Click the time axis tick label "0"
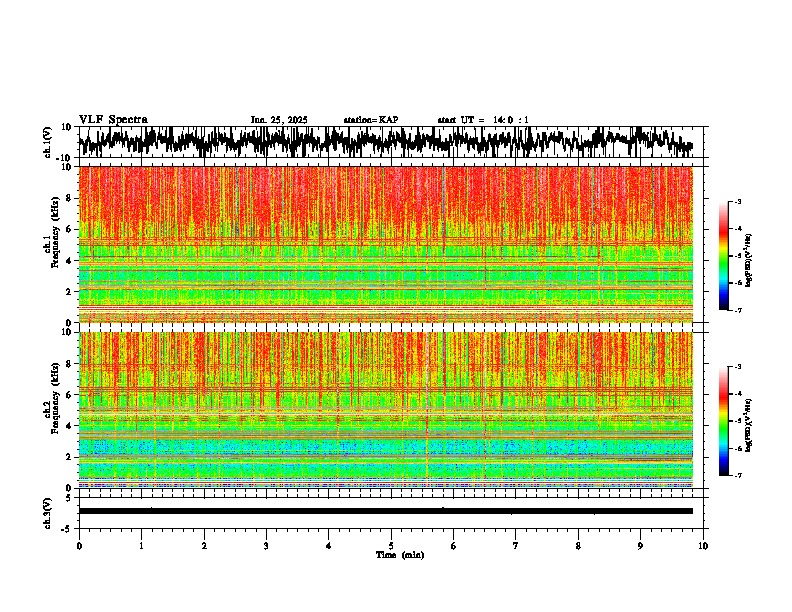This screenshot has height=612, width=792. click(79, 546)
